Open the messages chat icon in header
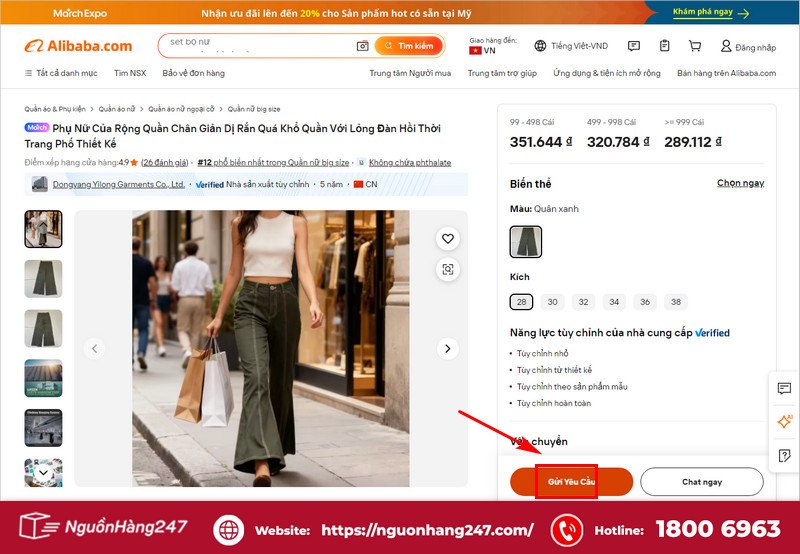The width and height of the screenshot is (800, 554). click(634, 46)
